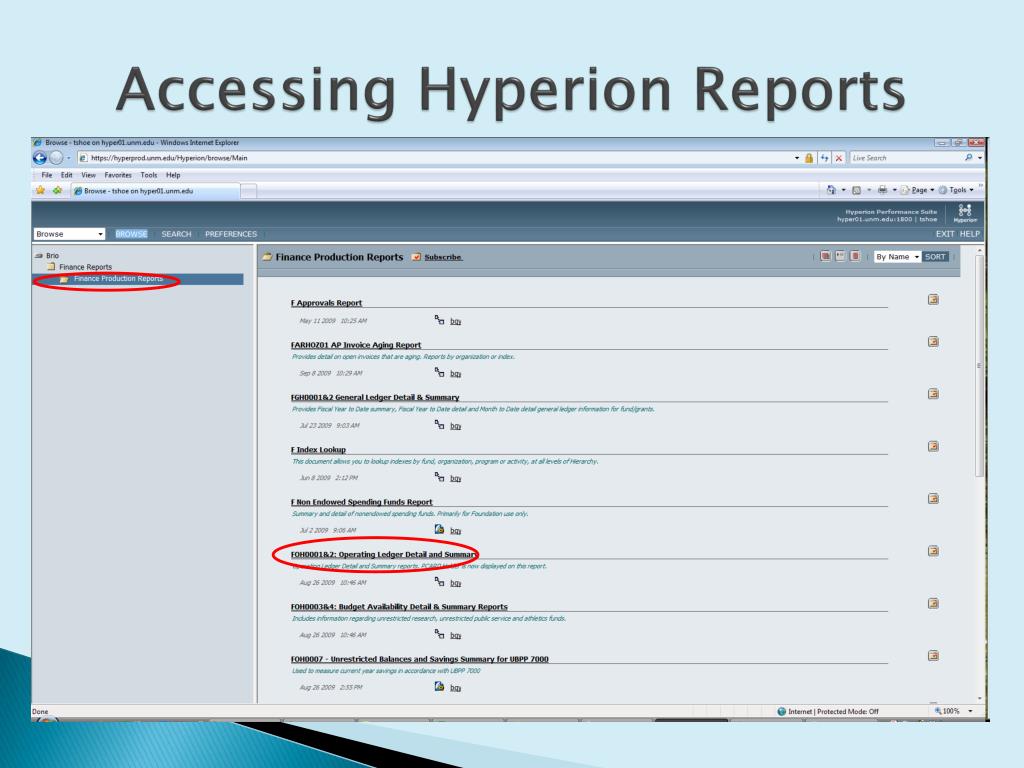Click the red Stop loading icon
This screenshot has width=1024, height=768.
pos(839,158)
